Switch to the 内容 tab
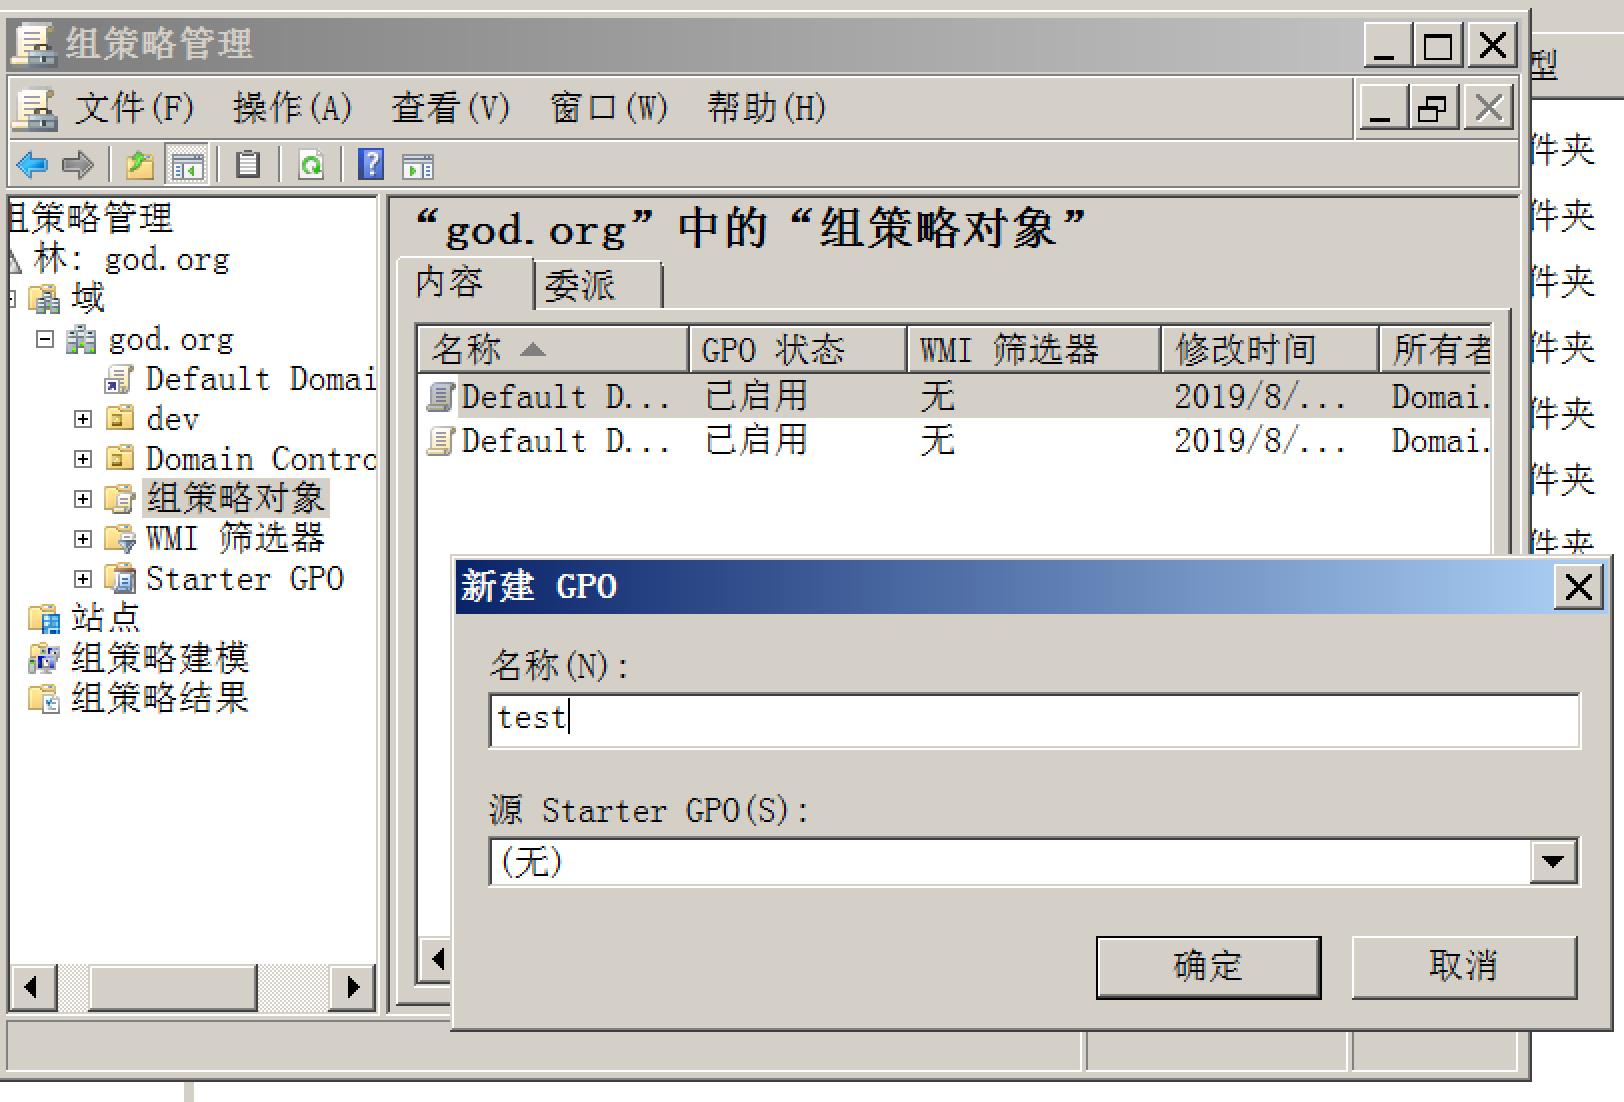 click(464, 283)
